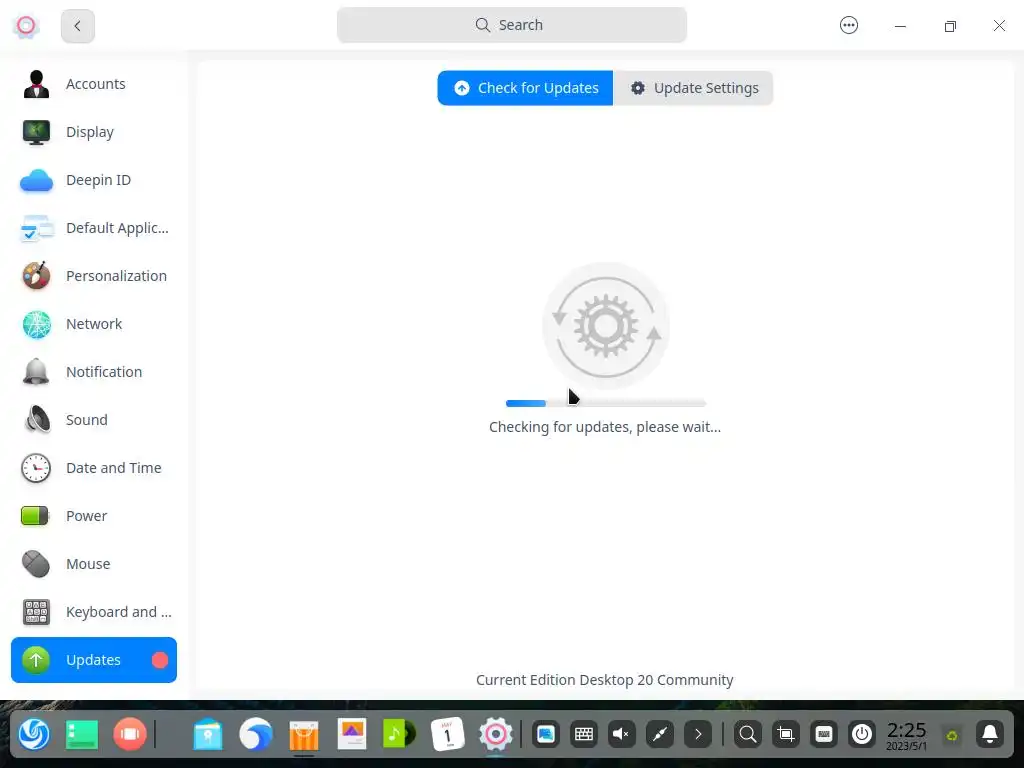
Task: Click Control Center gear in dock
Action: [496, 734]
